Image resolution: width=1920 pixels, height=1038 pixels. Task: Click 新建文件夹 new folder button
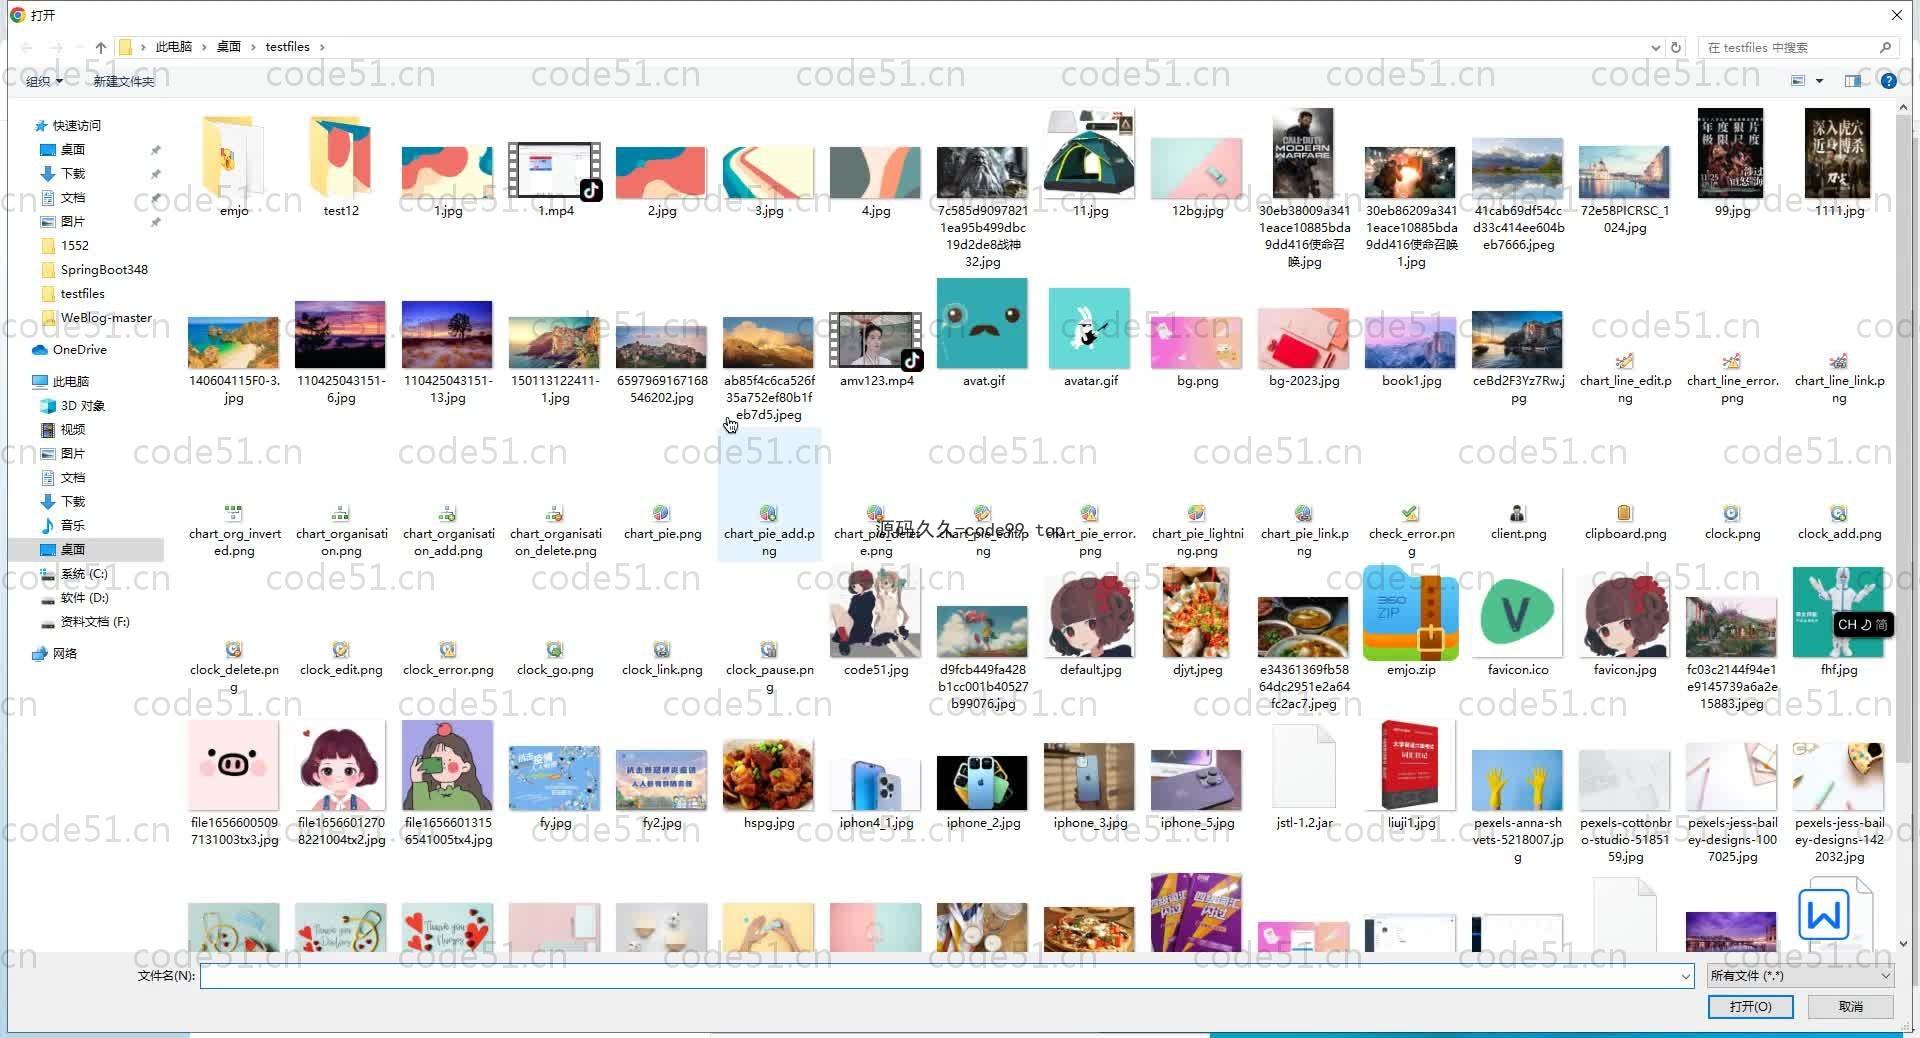[x=124, y=81]
